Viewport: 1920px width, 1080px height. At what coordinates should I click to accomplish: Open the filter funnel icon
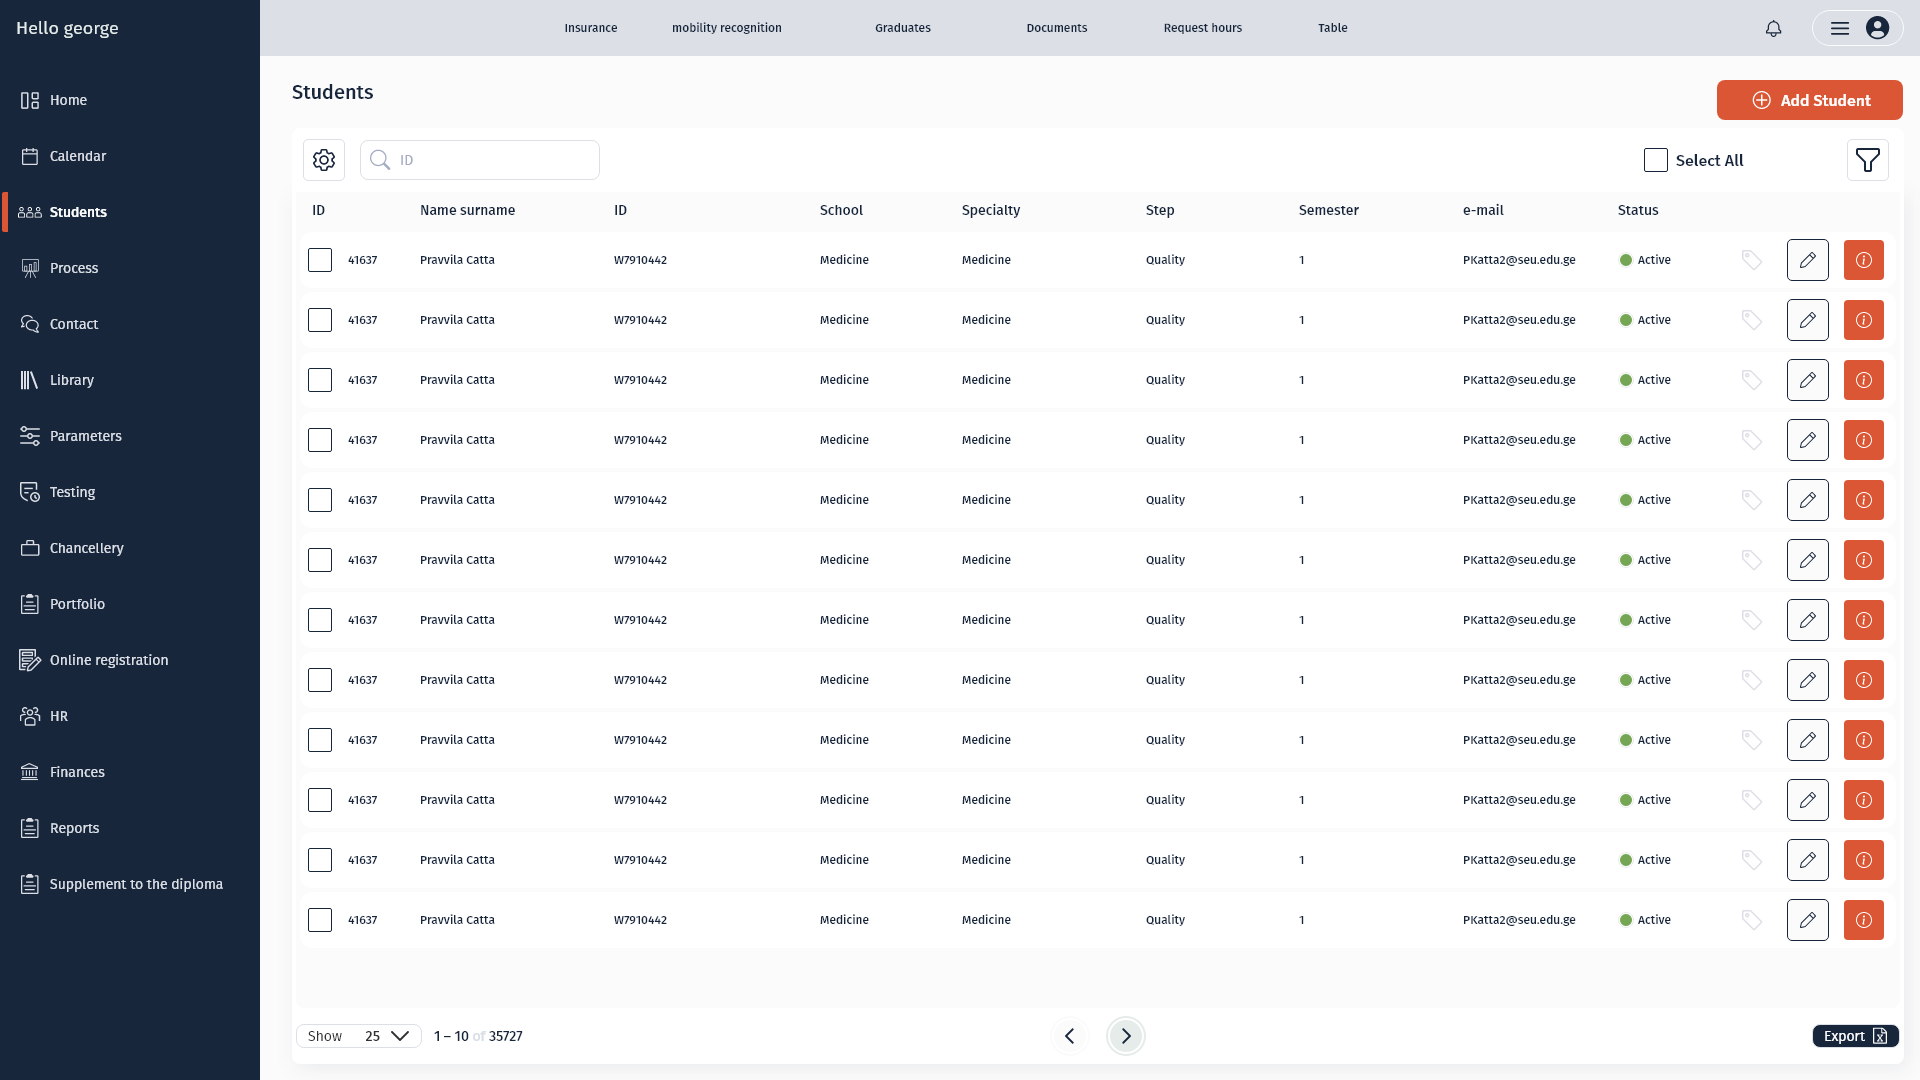(x=1868, y=160)
